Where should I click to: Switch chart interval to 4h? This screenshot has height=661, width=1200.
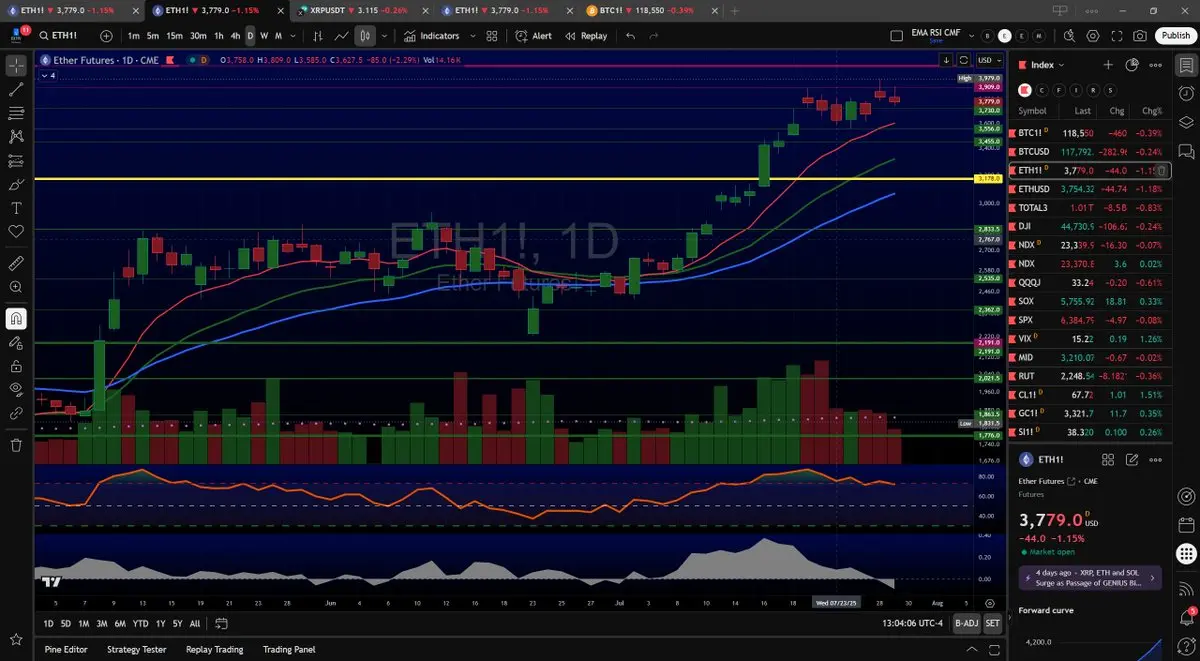click(236, 36)
